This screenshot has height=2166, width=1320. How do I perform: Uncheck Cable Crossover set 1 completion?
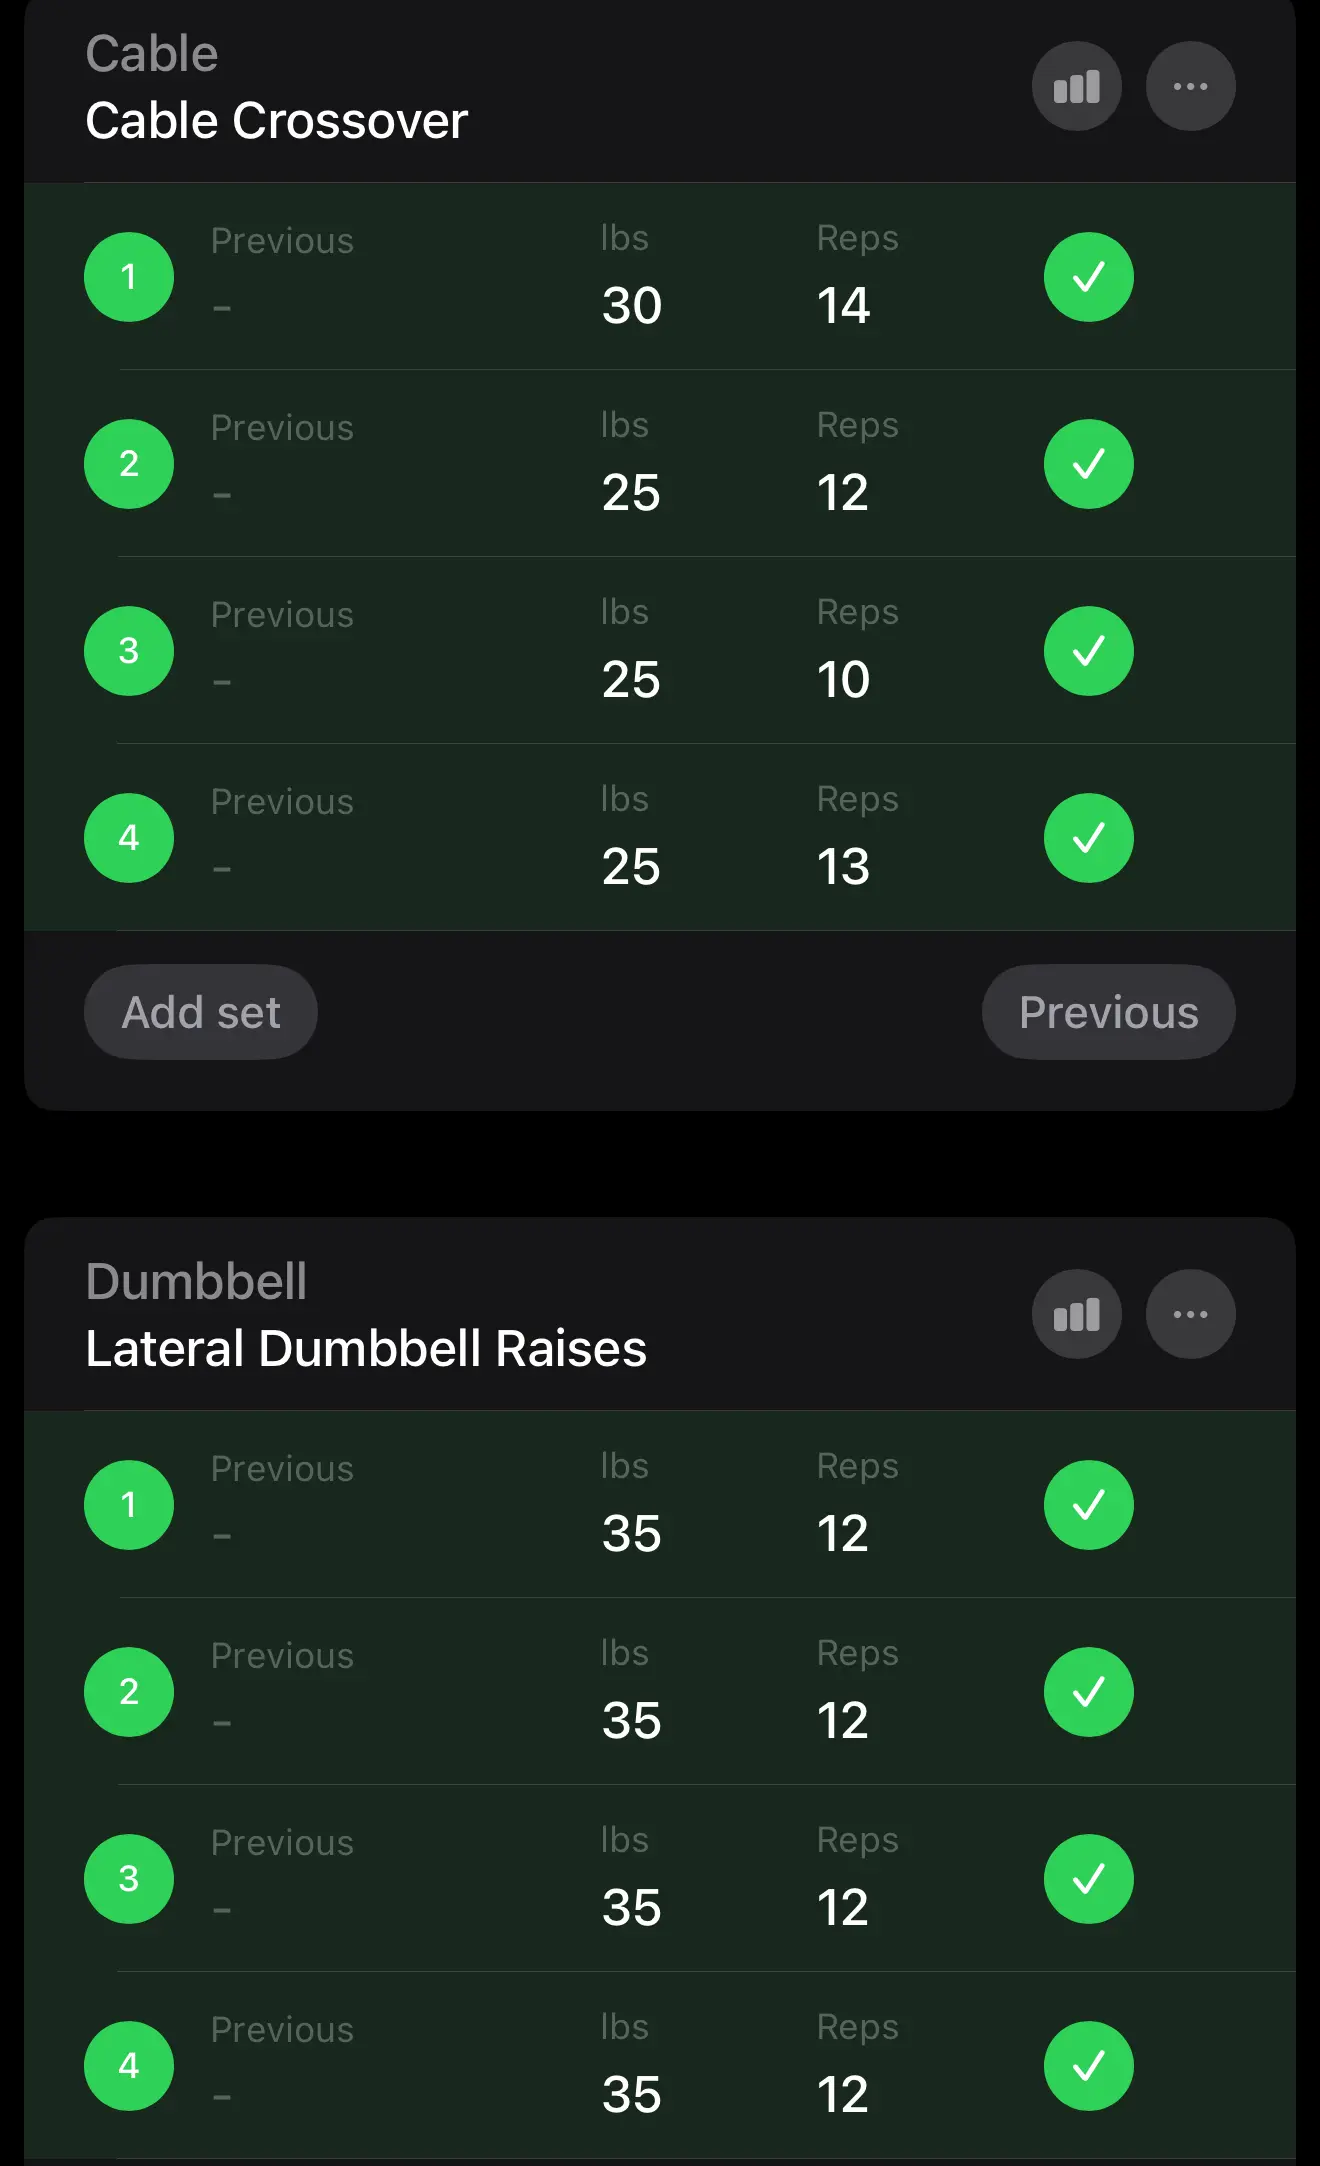point(1088,277)
